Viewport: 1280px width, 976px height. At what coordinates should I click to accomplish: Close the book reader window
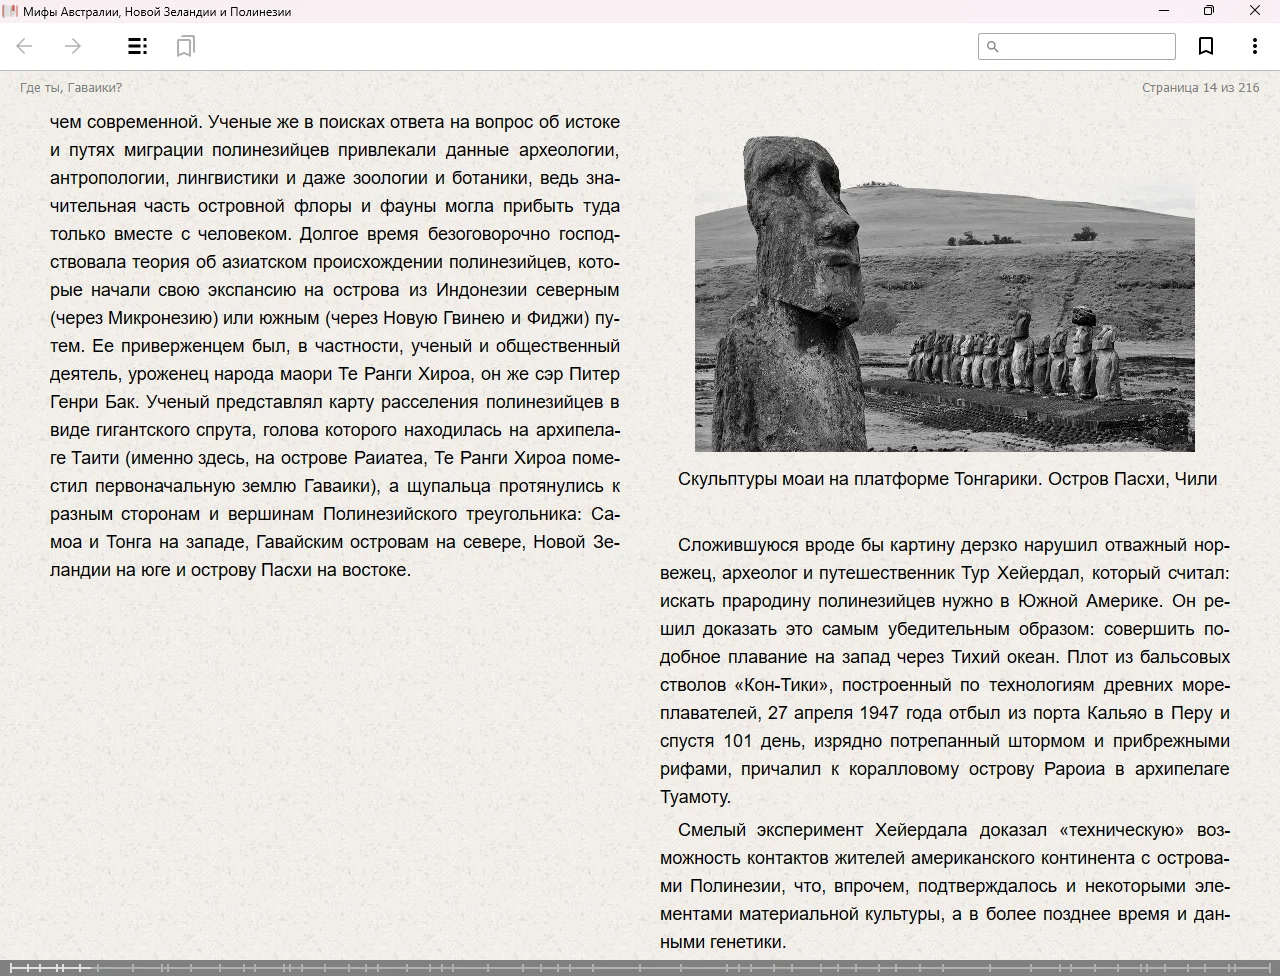(x=1254, y=11)
